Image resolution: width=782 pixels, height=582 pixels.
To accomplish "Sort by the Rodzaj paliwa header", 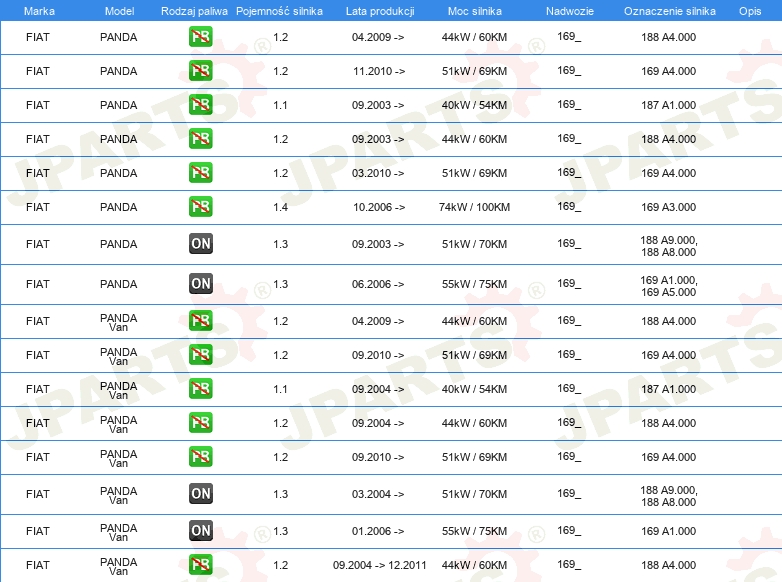I will coord(194,11).
